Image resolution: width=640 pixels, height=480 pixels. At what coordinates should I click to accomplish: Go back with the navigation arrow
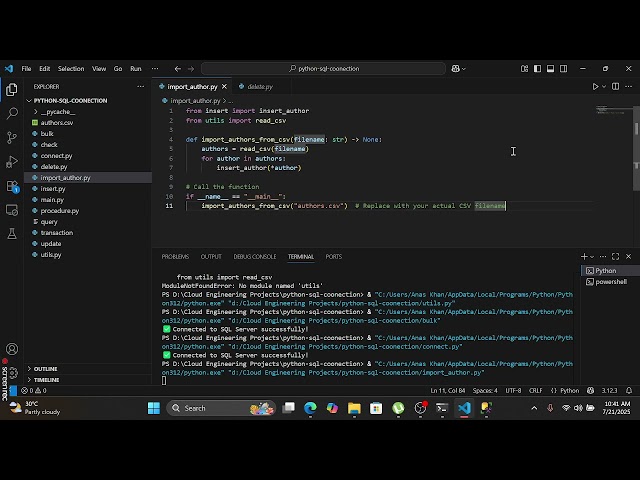point(178,69)
